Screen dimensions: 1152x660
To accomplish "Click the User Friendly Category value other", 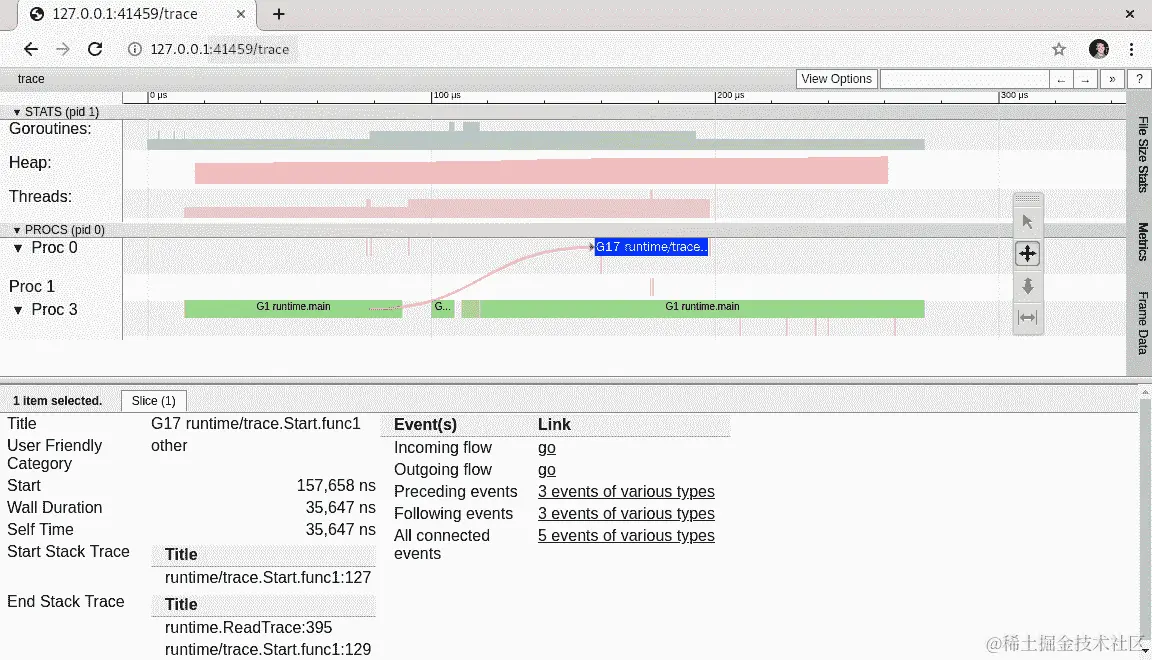I will [x=169, y=446].
